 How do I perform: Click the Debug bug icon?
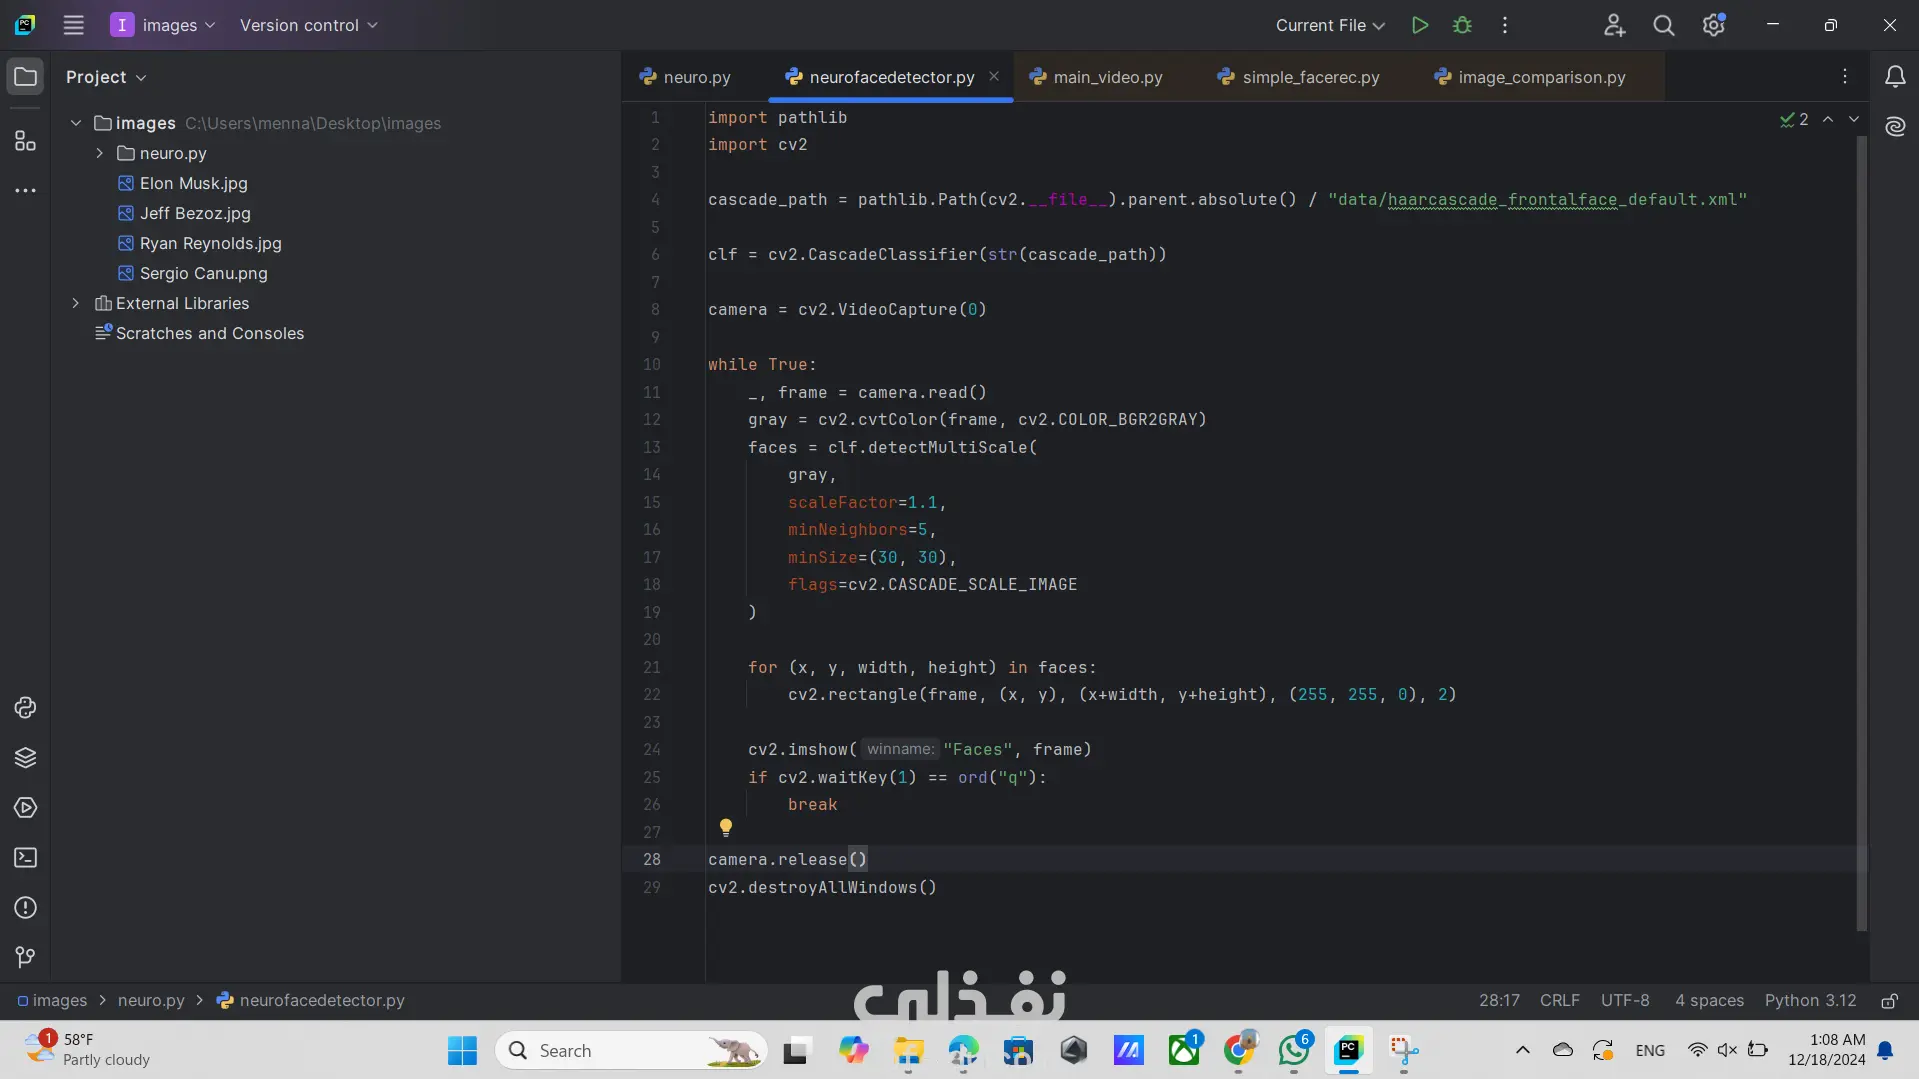point(1462,25)
